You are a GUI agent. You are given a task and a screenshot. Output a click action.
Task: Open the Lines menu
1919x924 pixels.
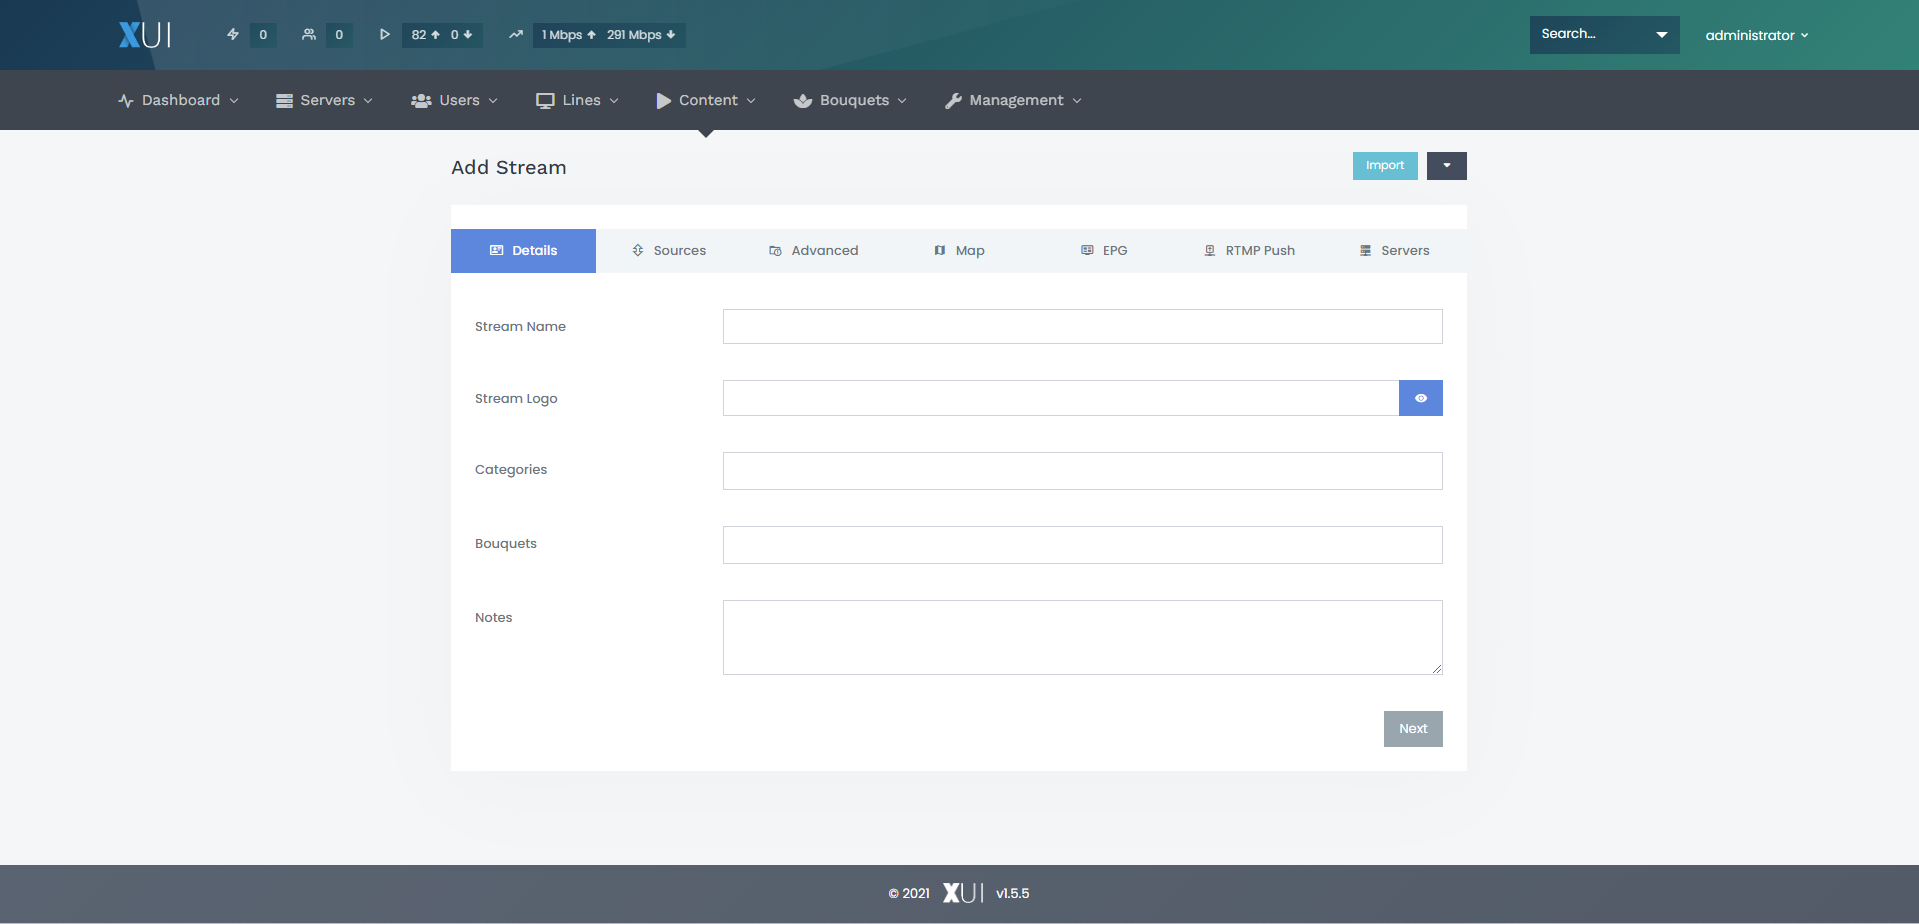(577, 100)
